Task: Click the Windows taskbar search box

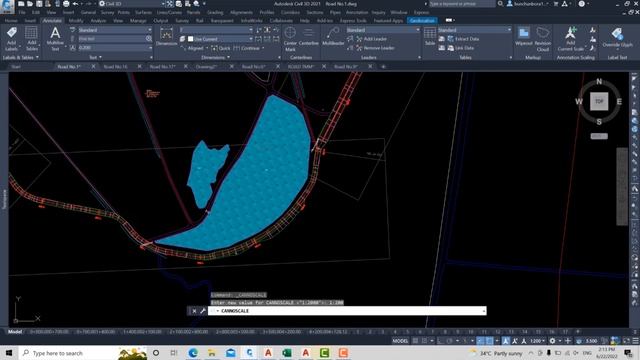Action: (x=84, y=353)
